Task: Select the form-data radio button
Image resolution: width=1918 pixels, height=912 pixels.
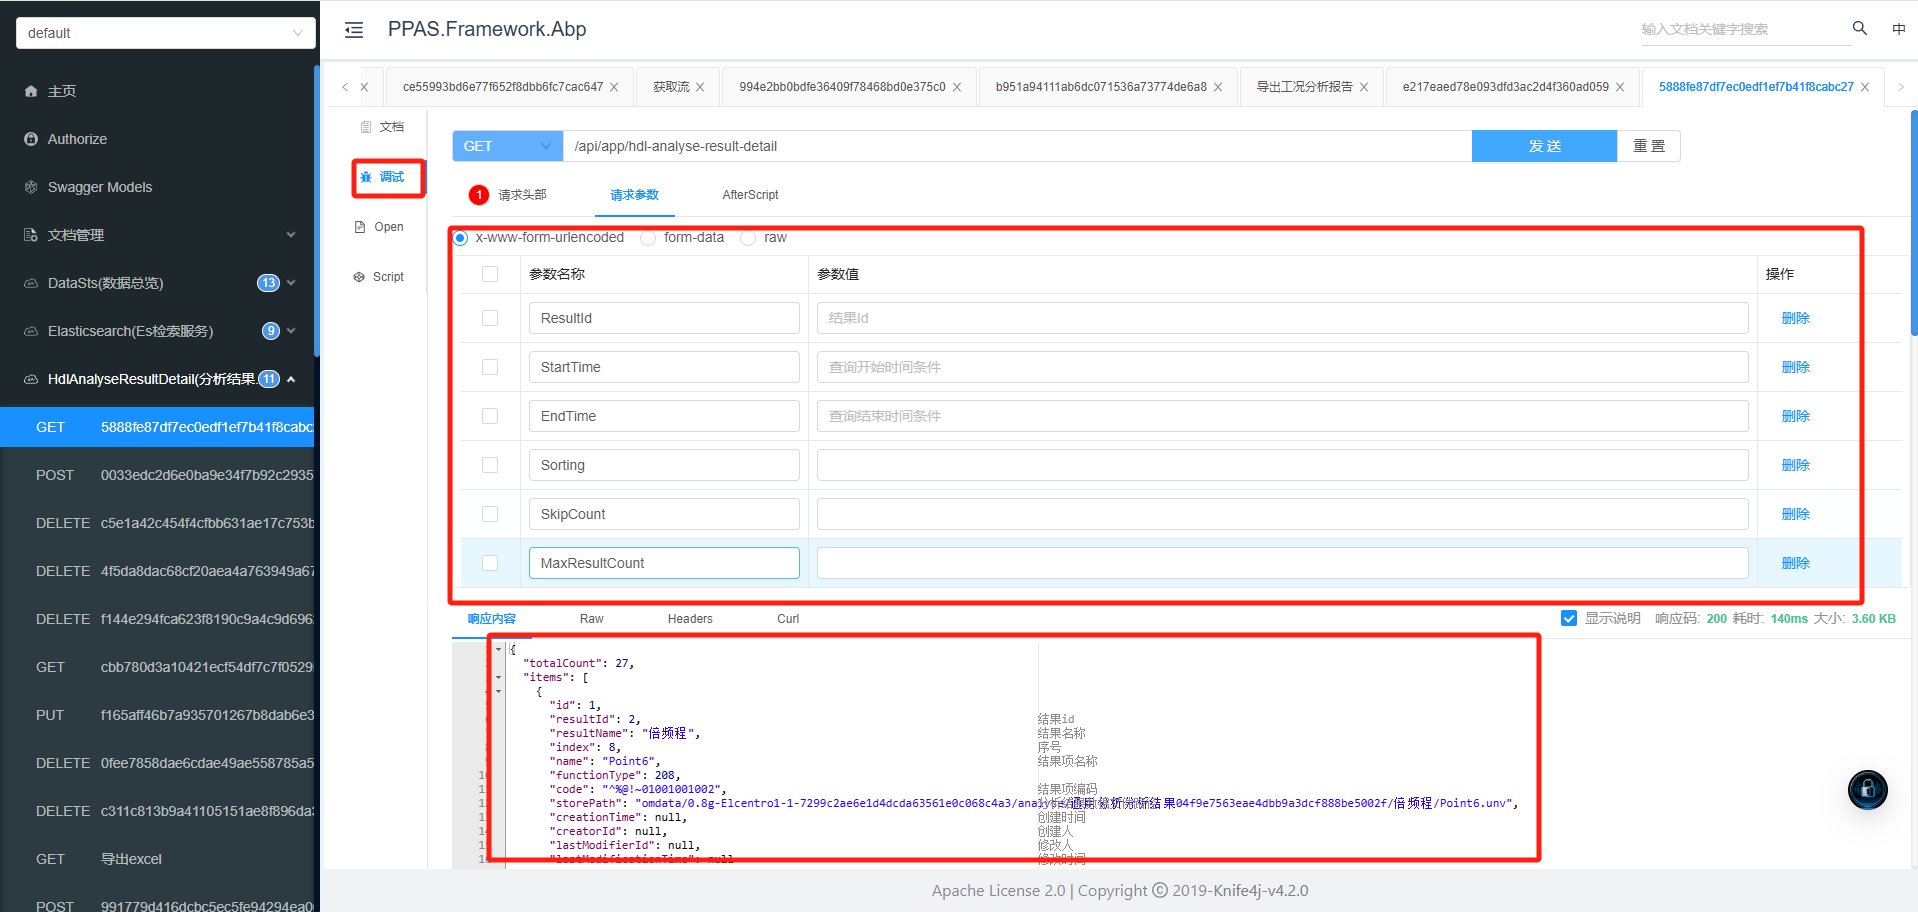Action: point(648,238)
